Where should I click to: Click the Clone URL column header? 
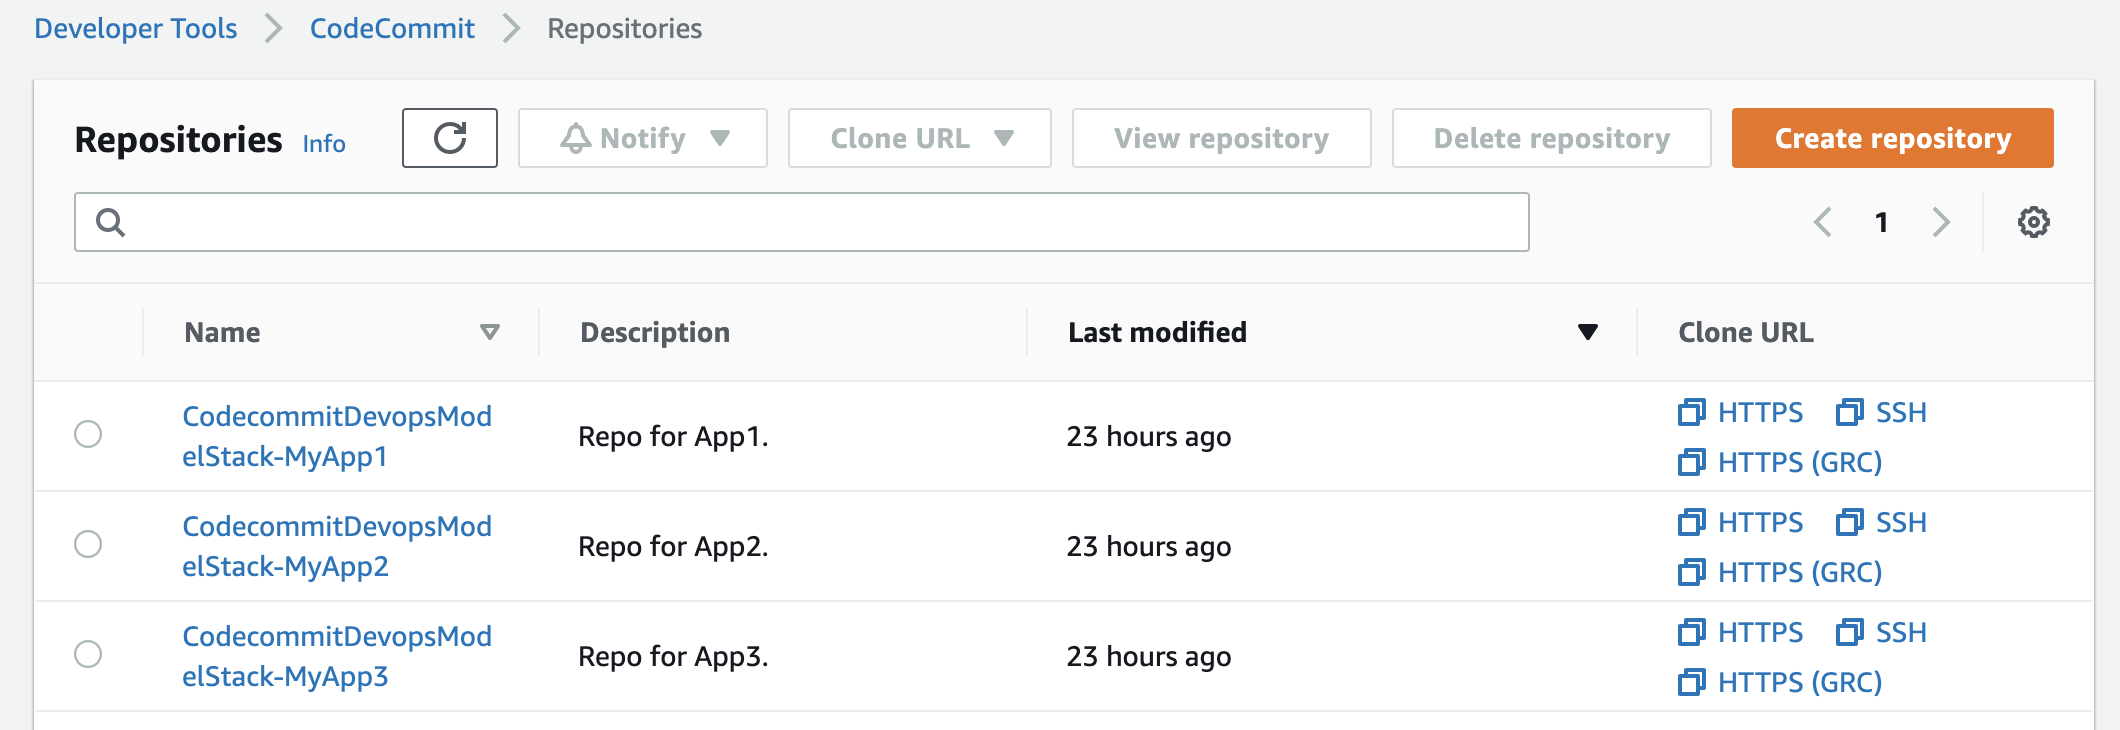click(1746, 332)
